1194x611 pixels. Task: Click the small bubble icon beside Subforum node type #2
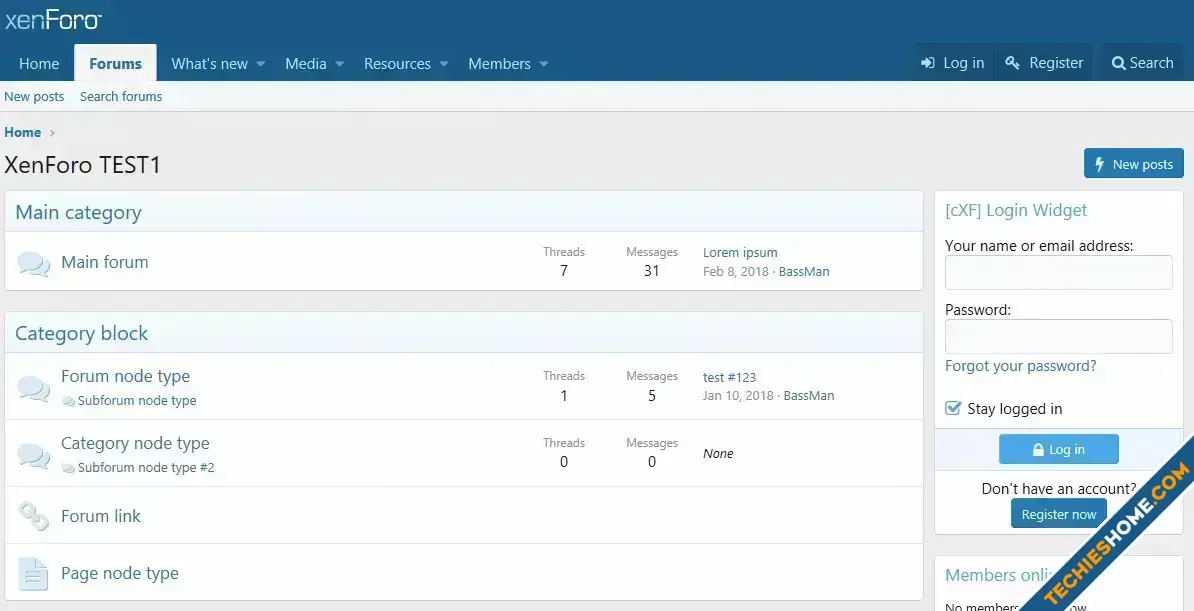coord(69,469)
